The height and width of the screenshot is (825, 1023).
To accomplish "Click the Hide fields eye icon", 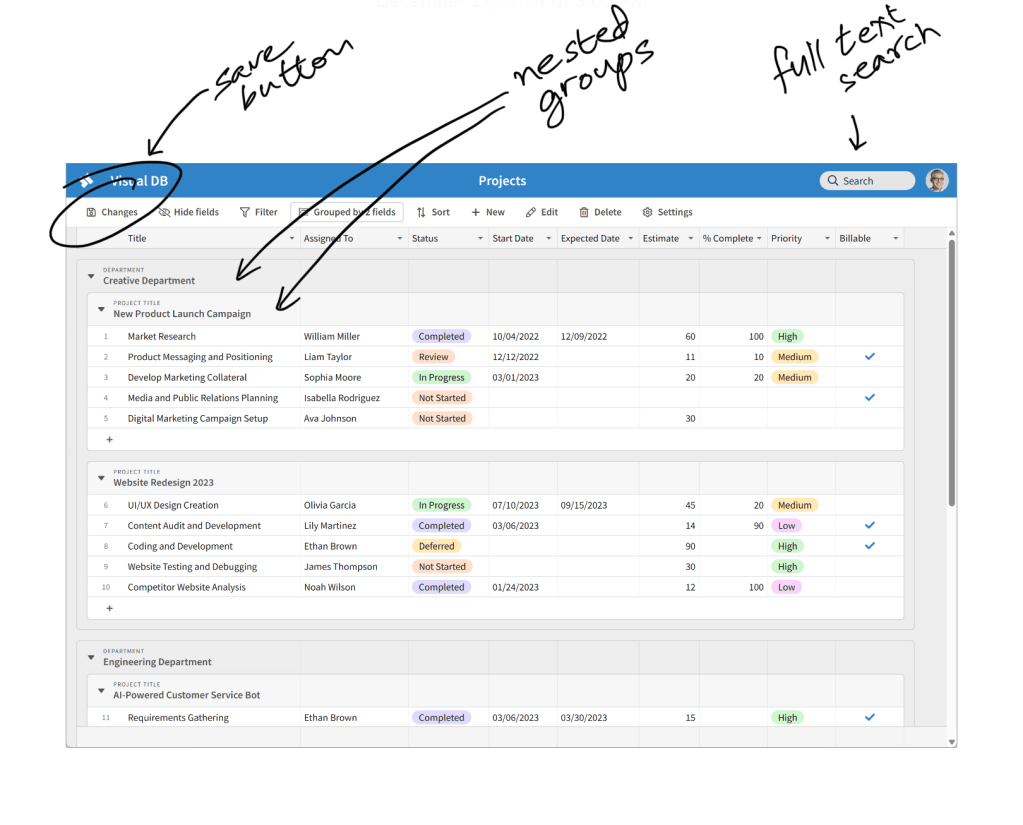I will point(164,212).
